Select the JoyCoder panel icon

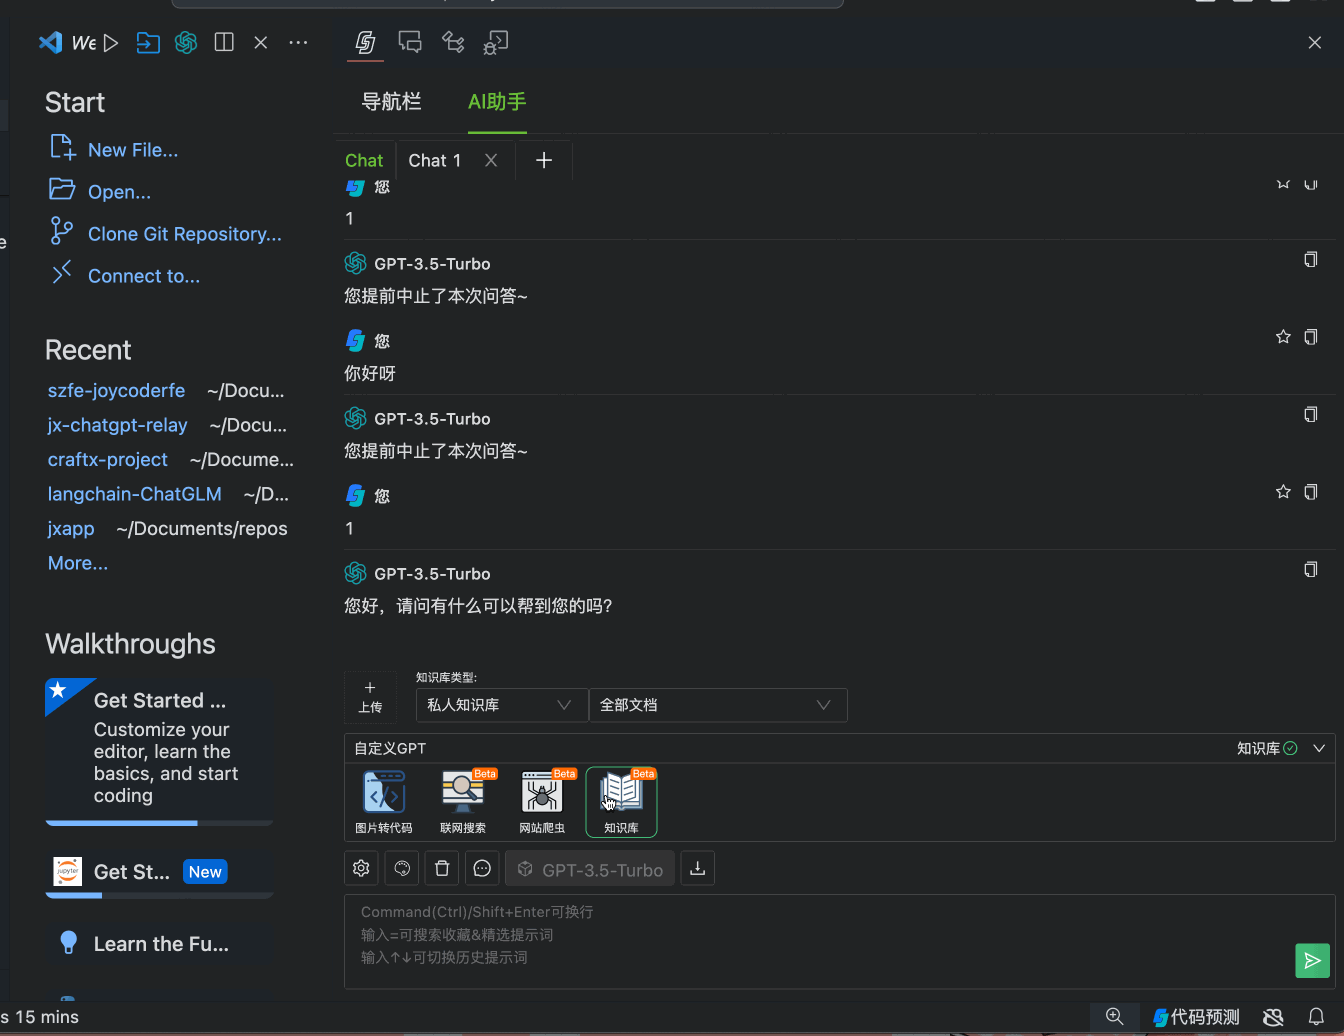(365, 42)
